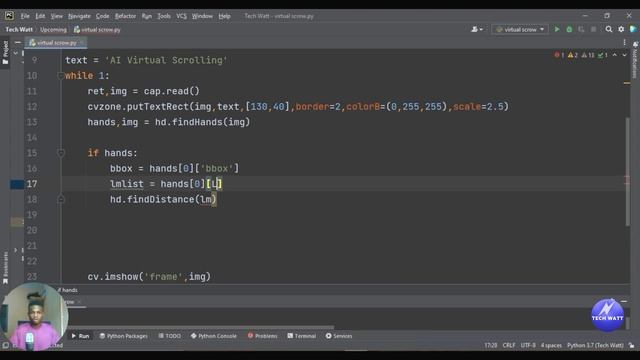The width and height of the screenshot is (640, 360).
Task: Run with coverage icon in the toolbar
Action: click(581, 29)
